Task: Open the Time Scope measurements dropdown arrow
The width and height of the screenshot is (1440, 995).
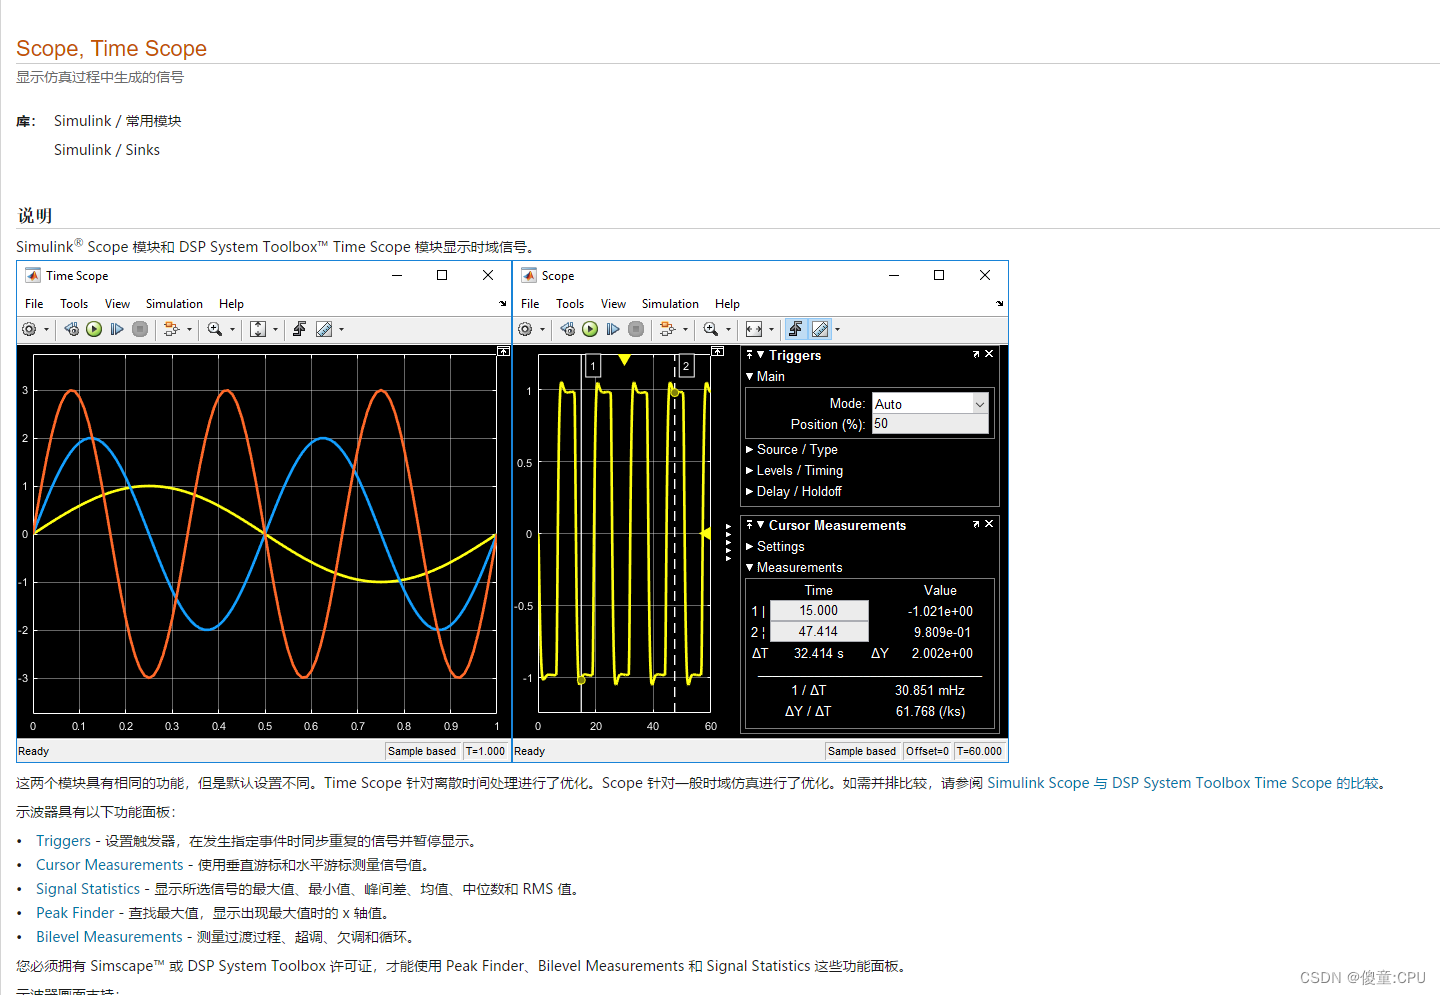Action: pyautogui.click(x=342, y=329)
